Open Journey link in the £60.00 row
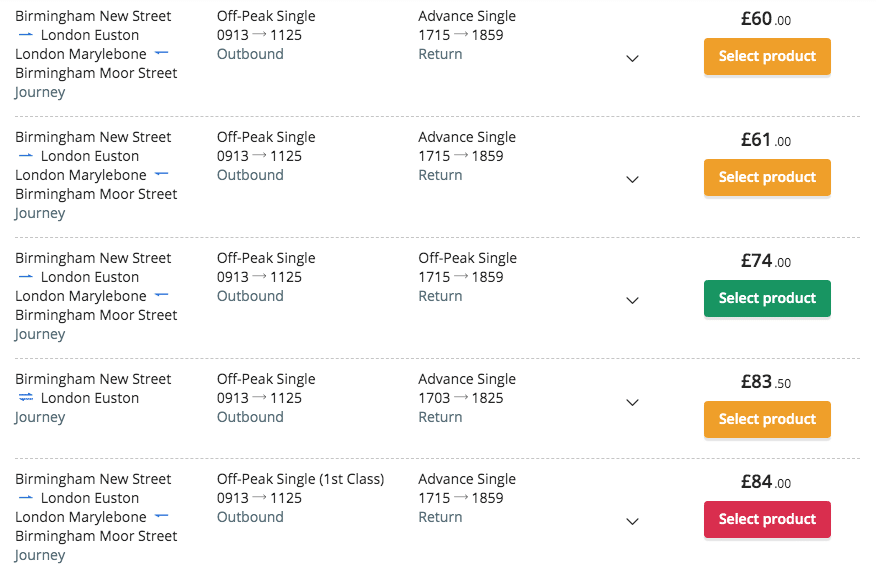876x574 pixels. click(x=40, y=92)
